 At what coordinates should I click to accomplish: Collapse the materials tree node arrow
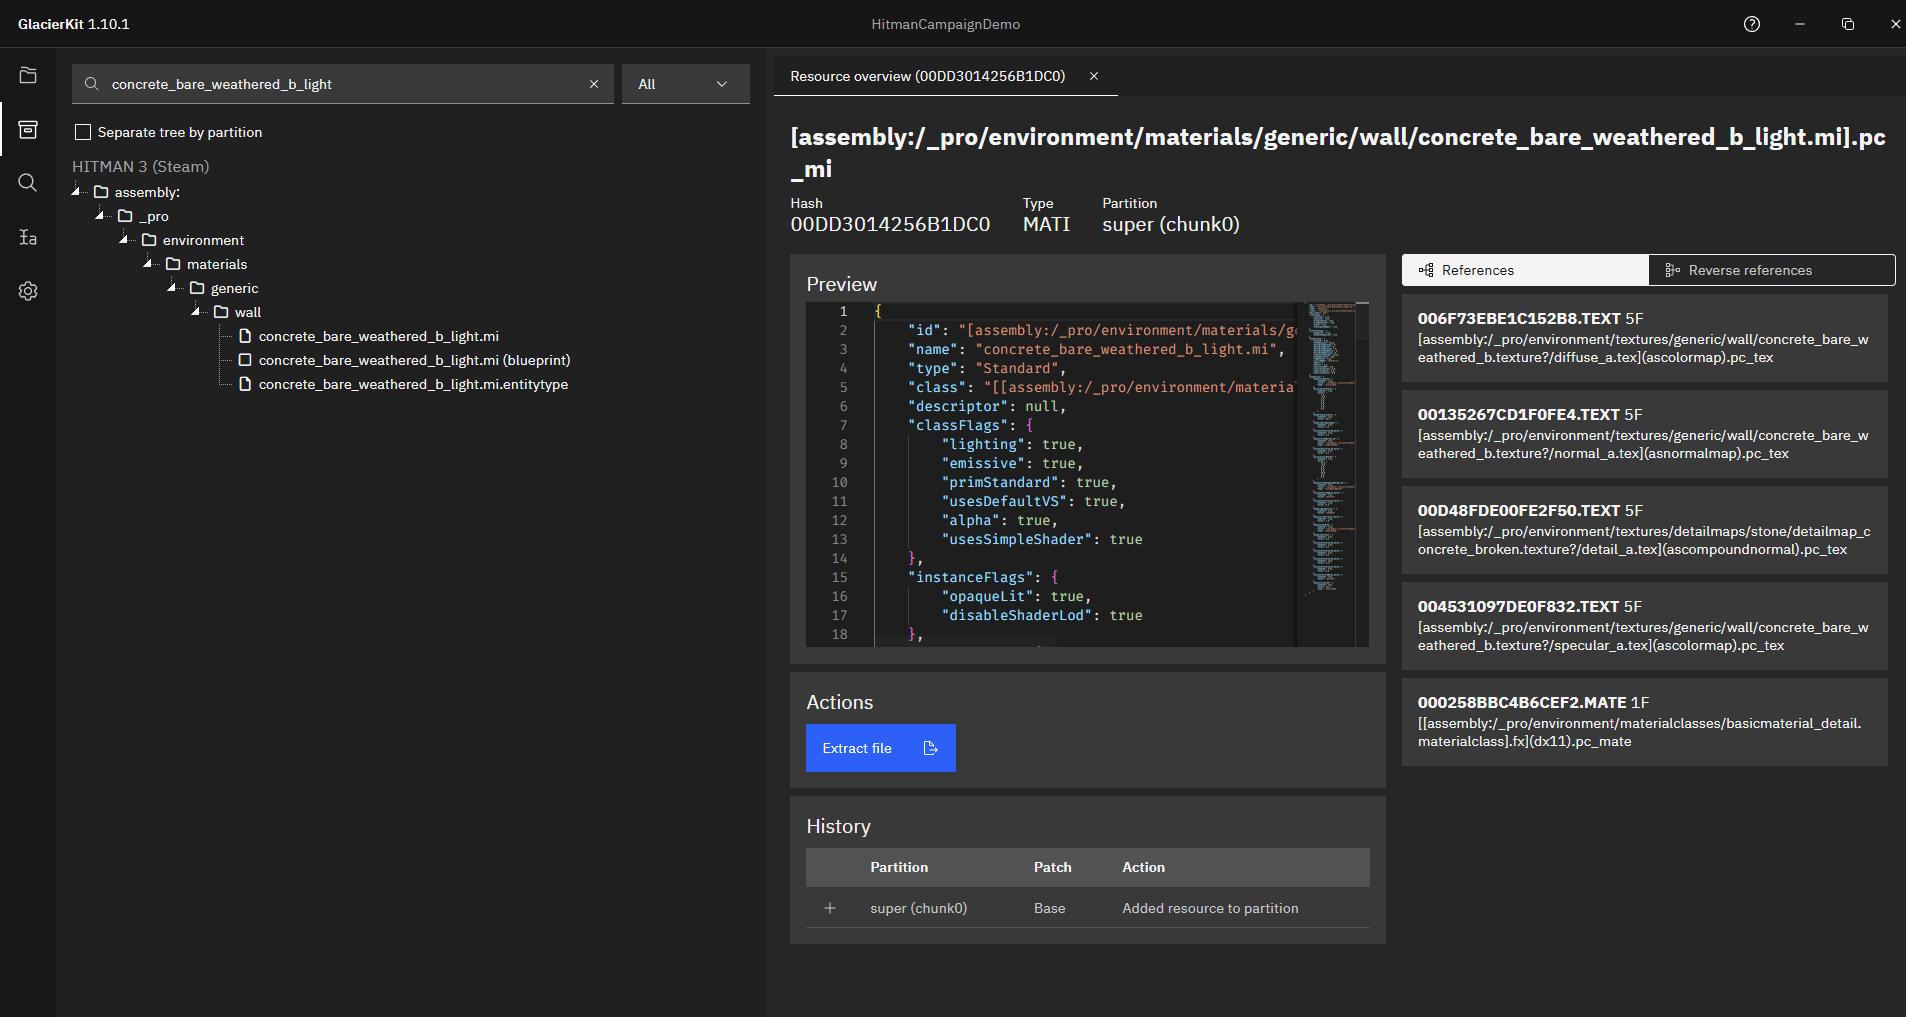point(149,264)
